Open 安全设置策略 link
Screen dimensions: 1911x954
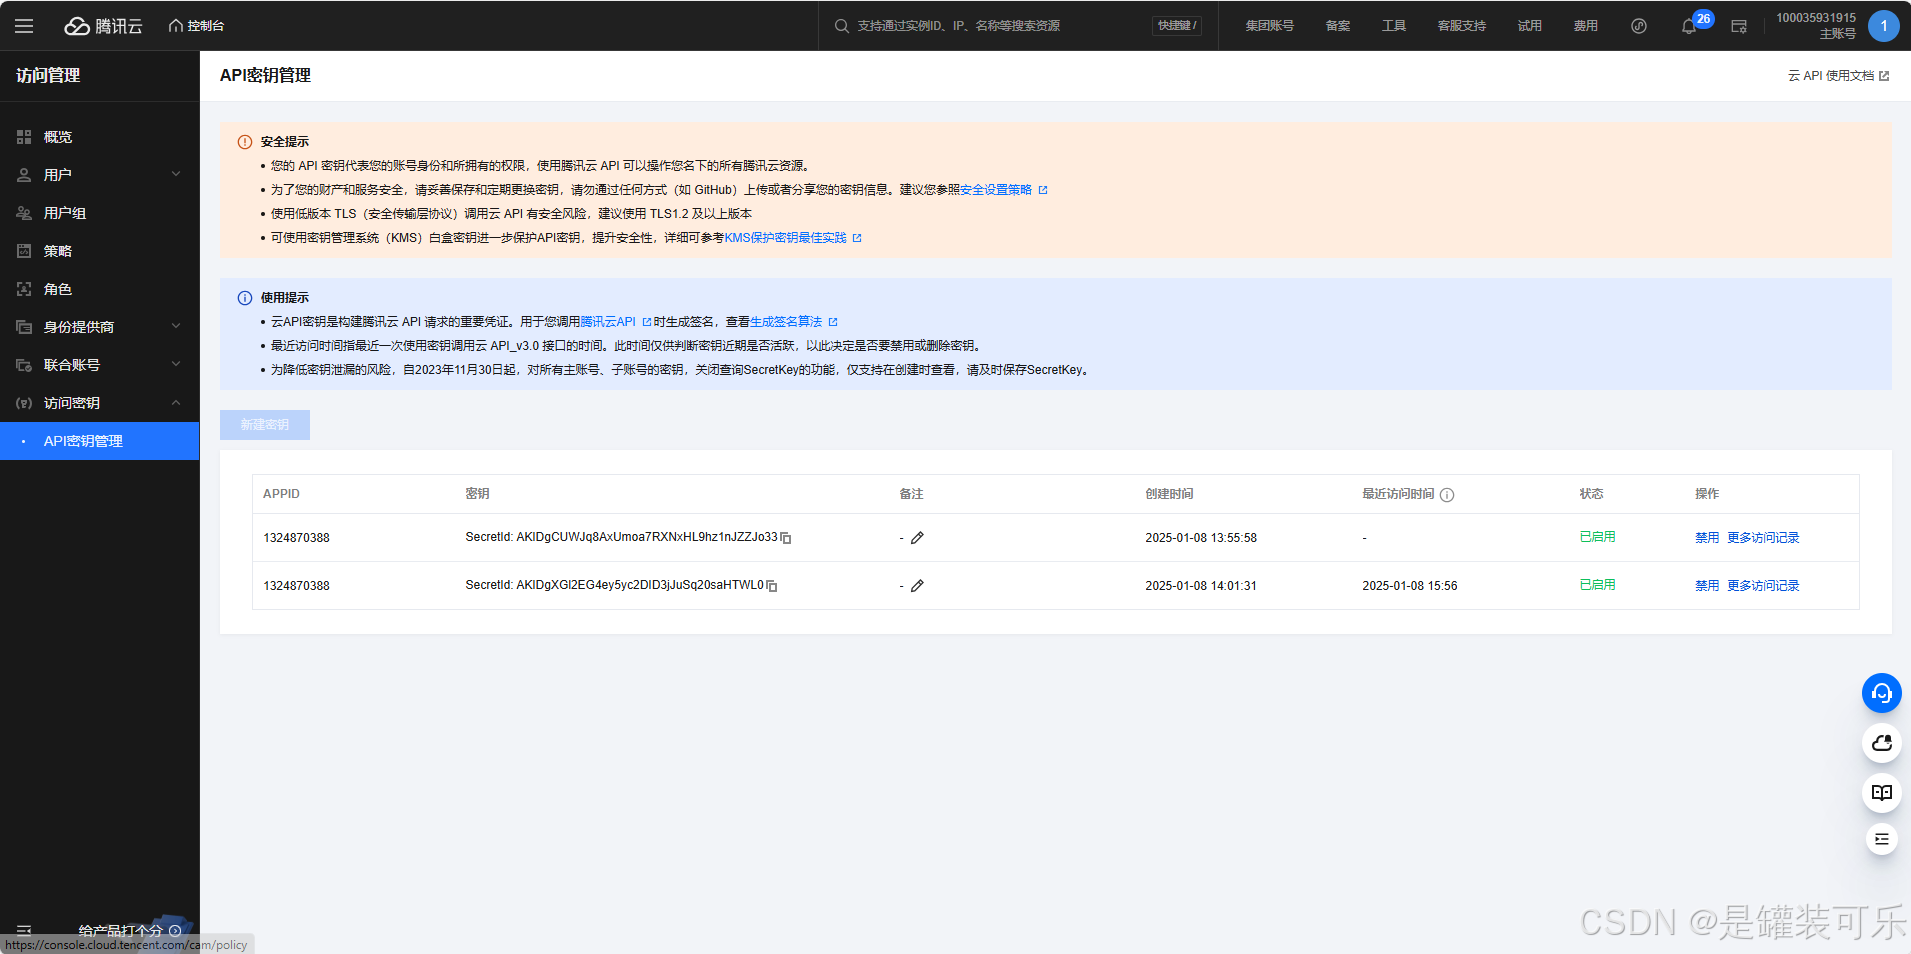coord(1003,190)
